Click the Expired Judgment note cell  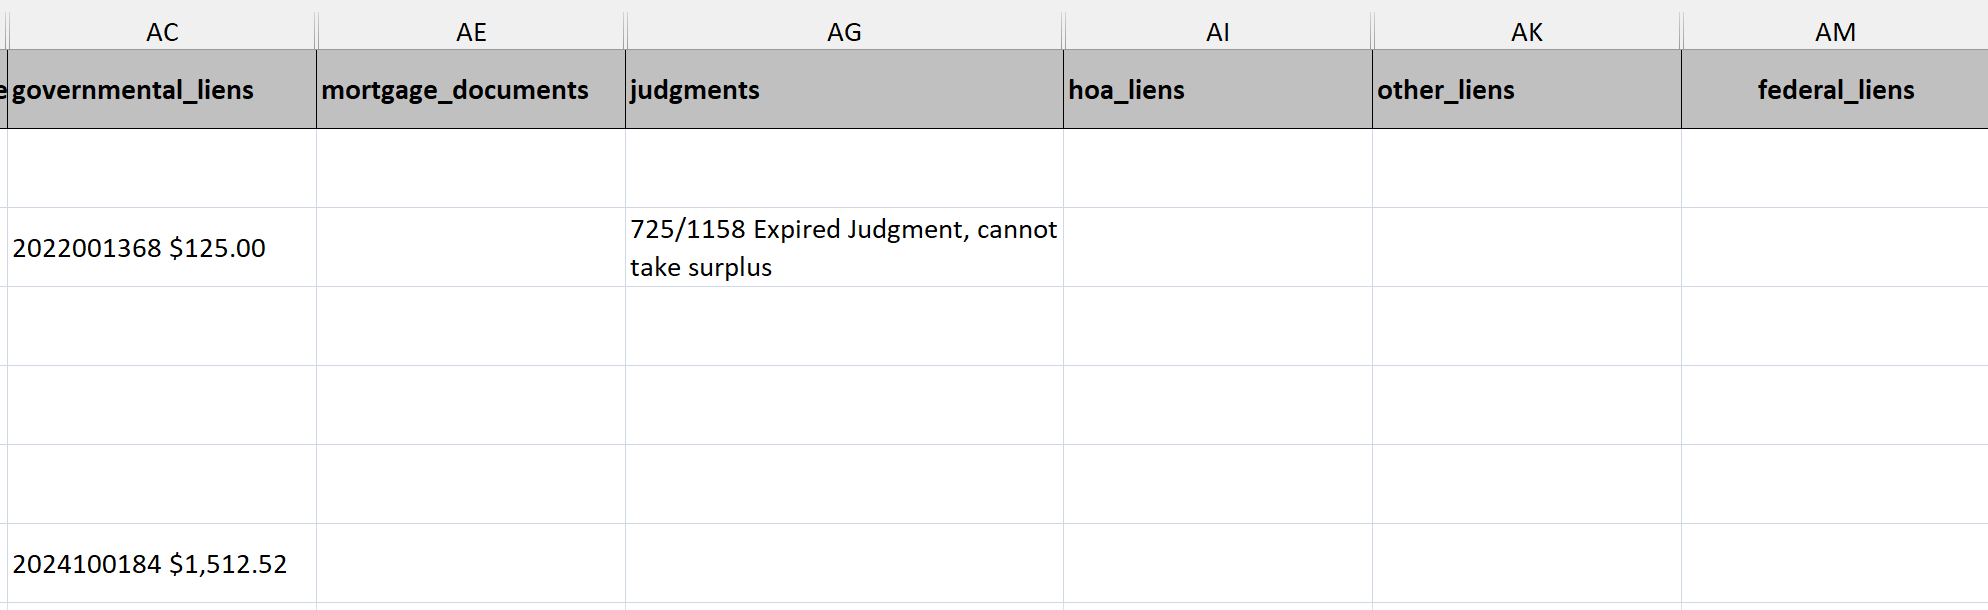(844, 248)
